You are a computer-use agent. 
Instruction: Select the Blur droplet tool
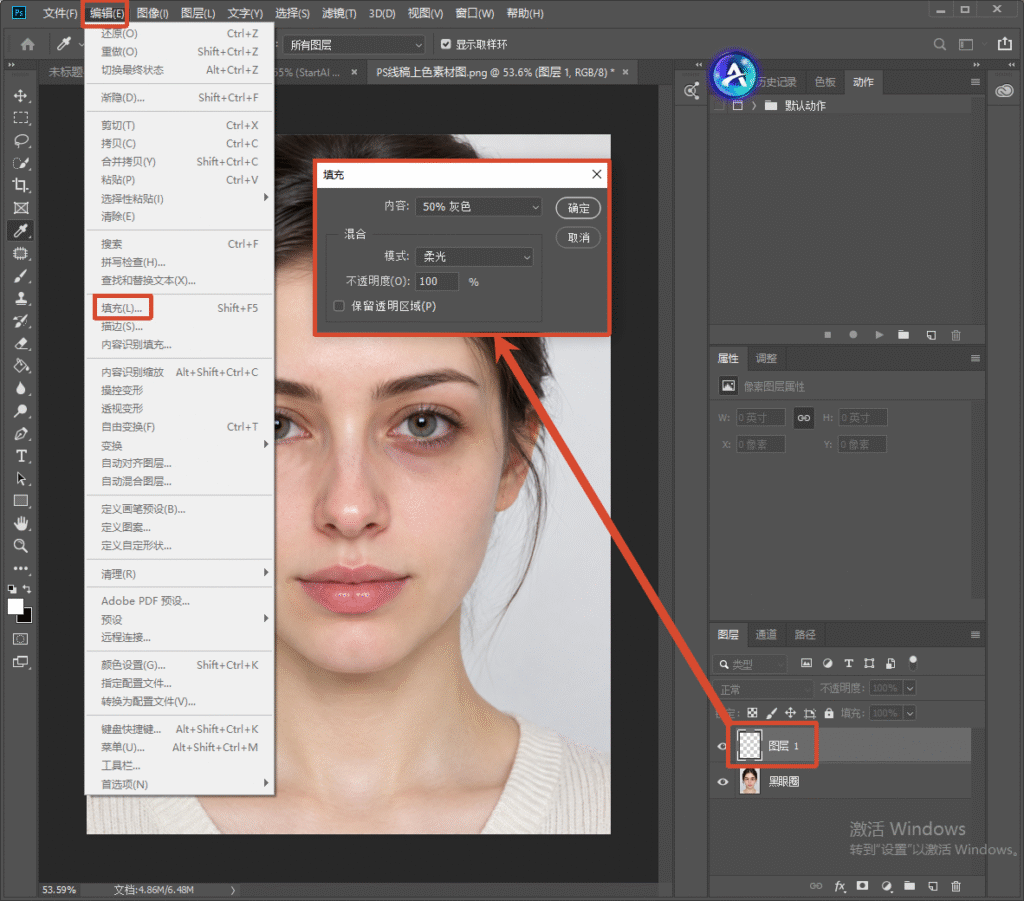pos(21,388)
